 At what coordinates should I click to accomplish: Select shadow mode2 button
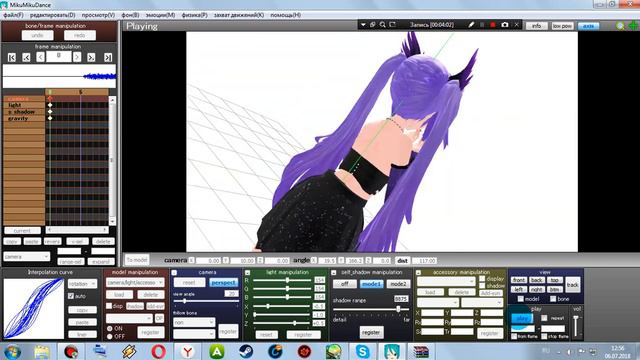tap(398, 284)
